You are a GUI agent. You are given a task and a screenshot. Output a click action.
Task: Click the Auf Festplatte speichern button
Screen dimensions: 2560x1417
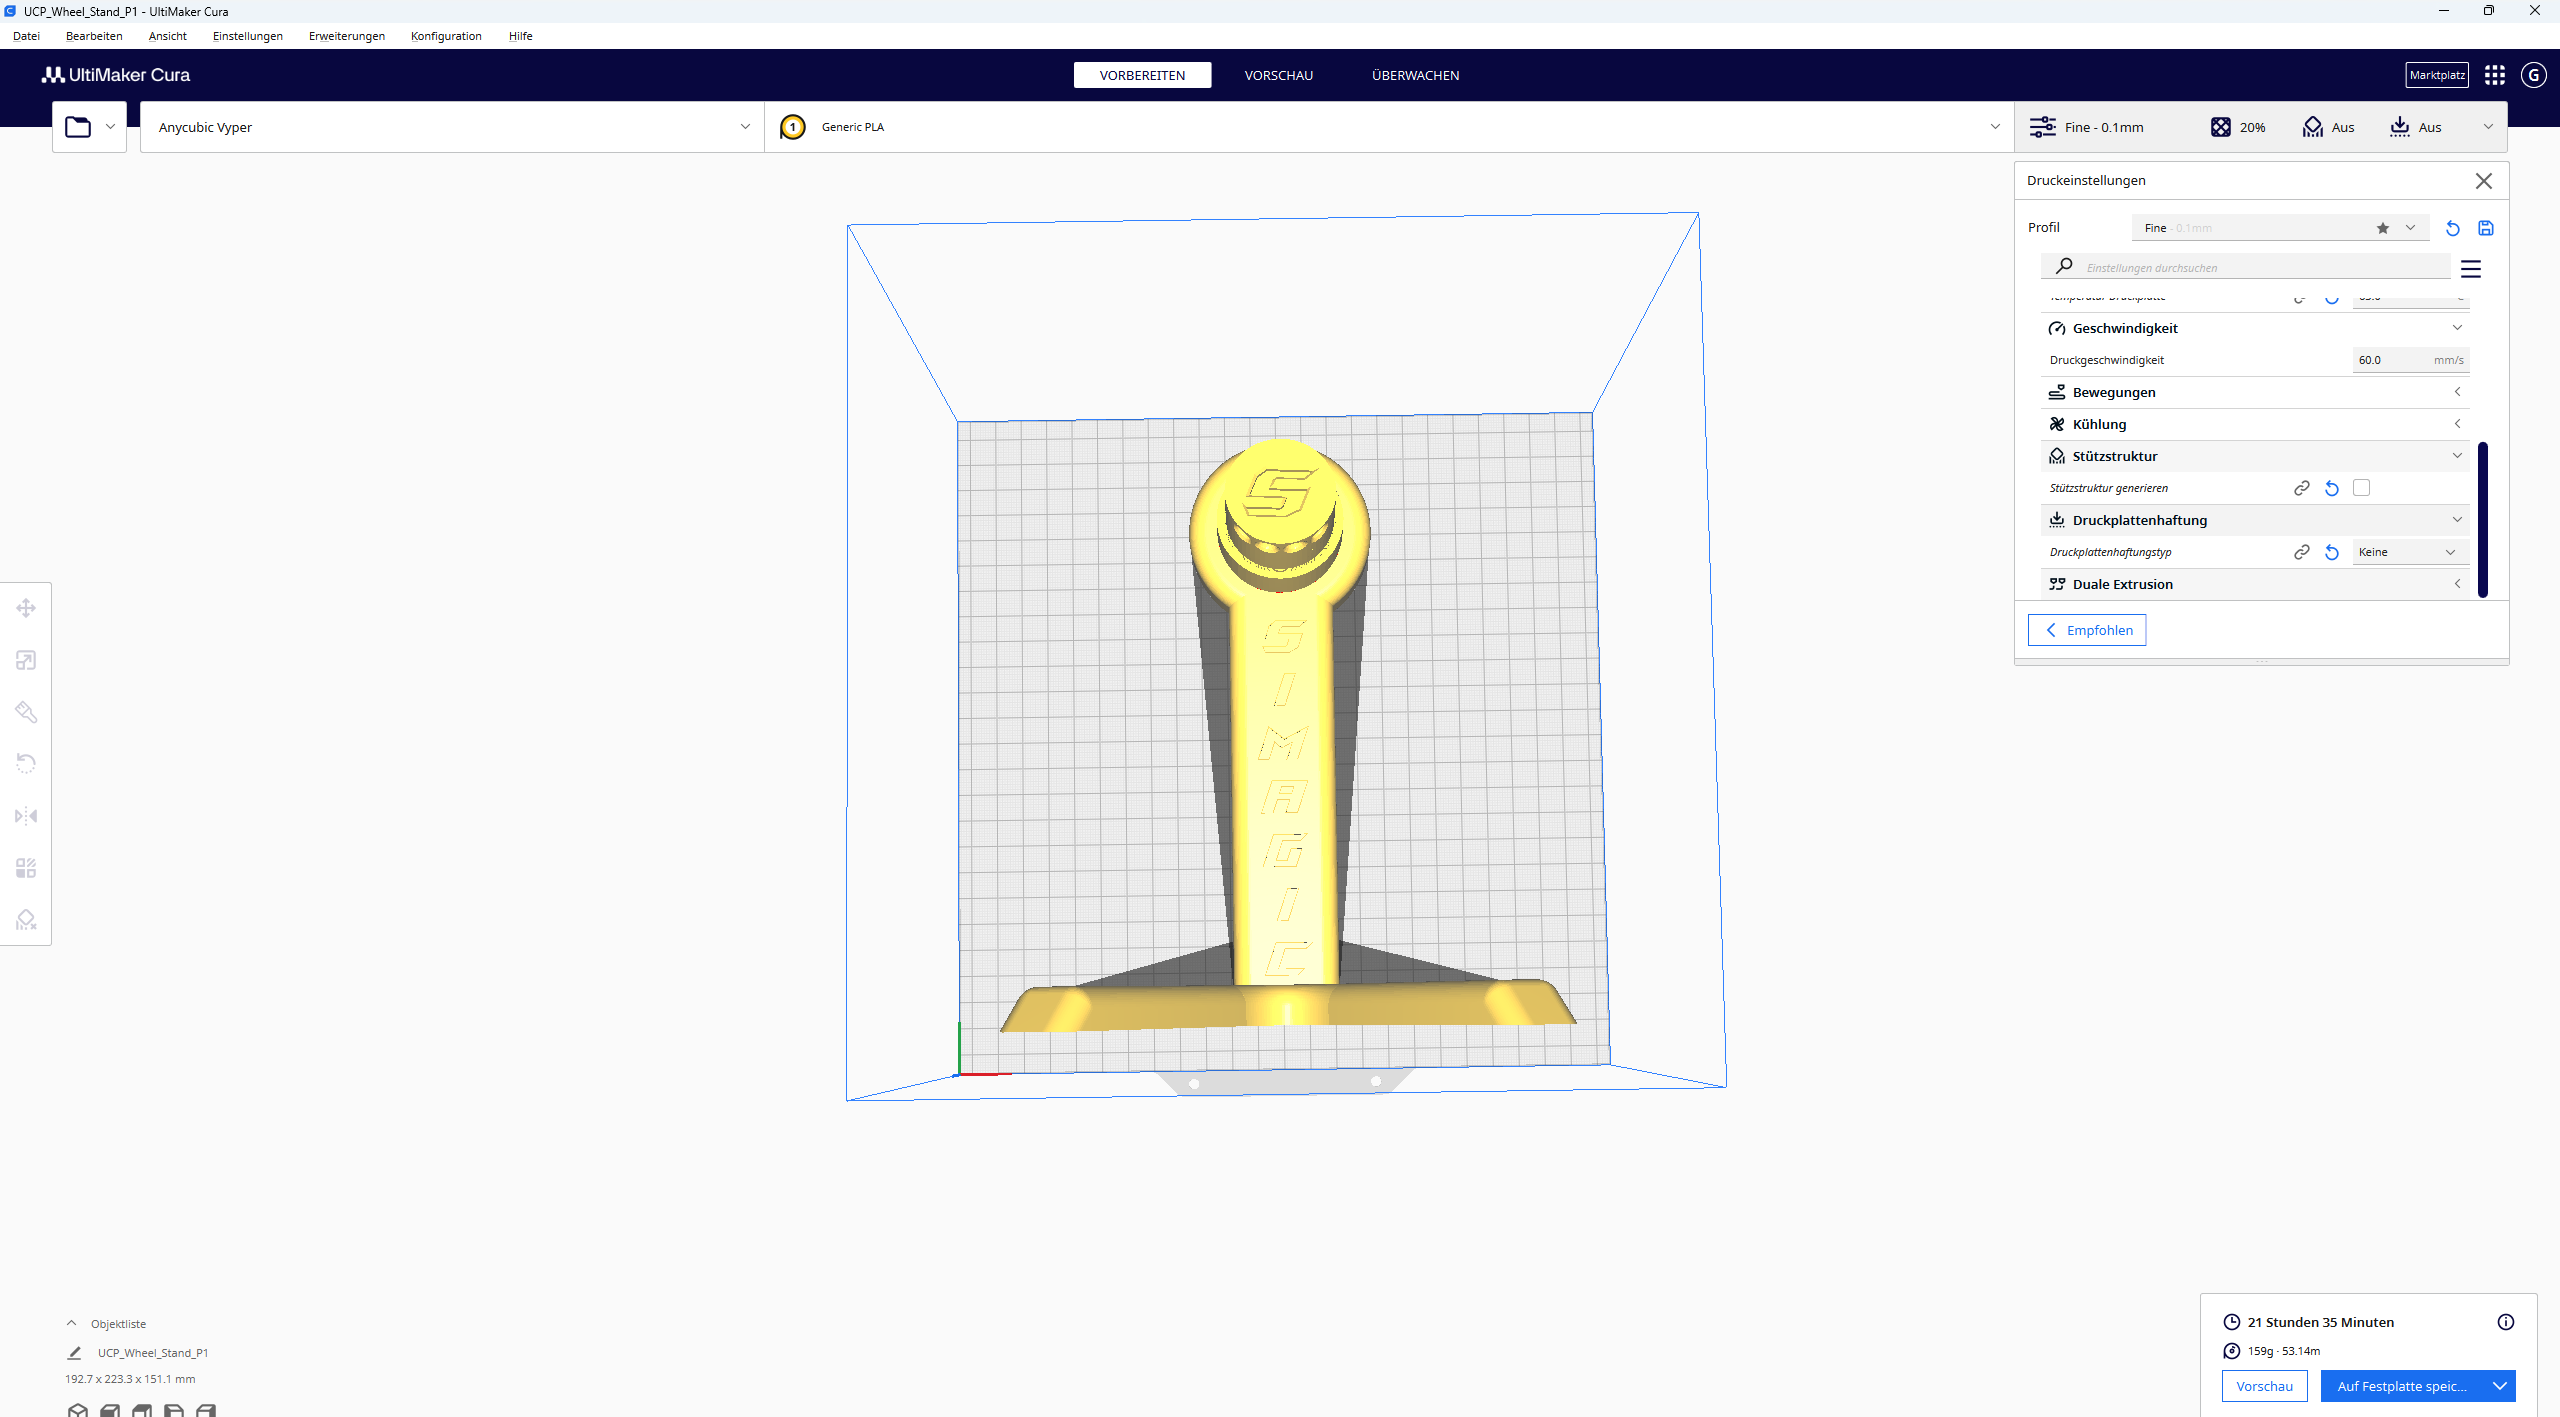click(x=2402, y=1386)
